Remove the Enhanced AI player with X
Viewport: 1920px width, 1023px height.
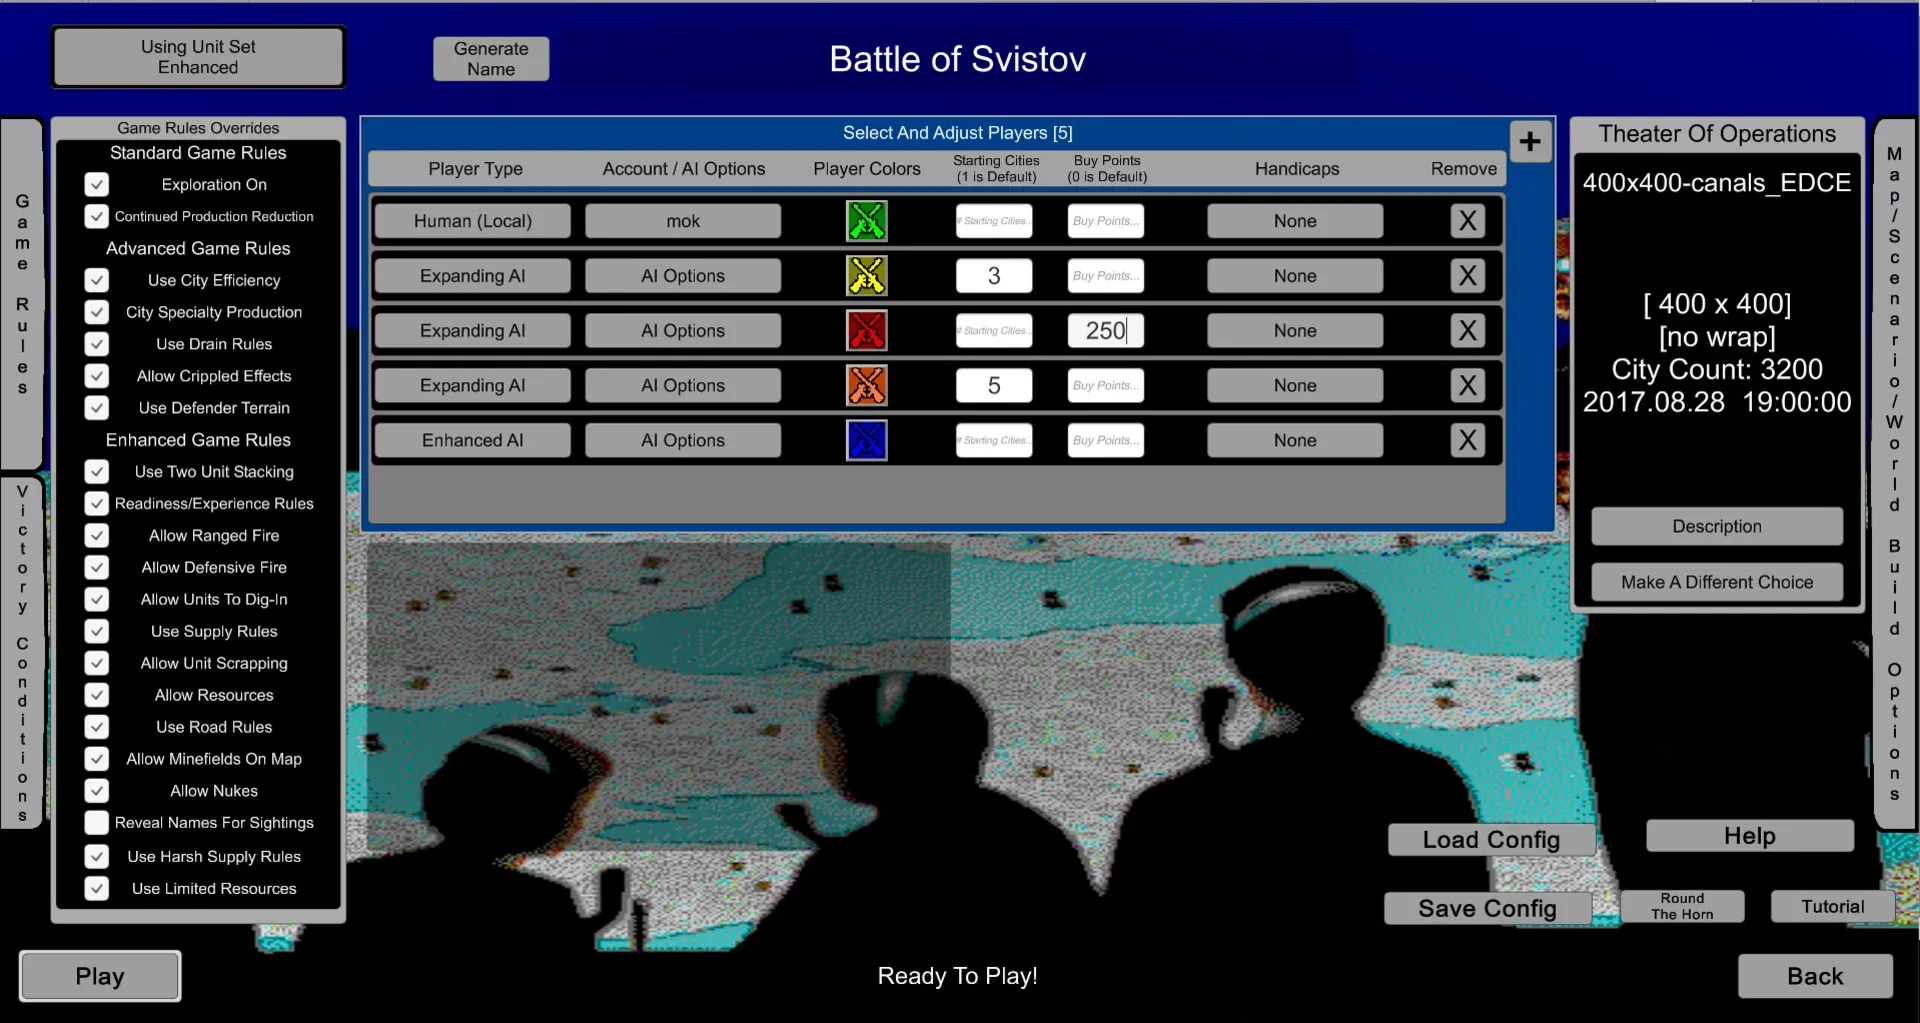click(1467, 441)
